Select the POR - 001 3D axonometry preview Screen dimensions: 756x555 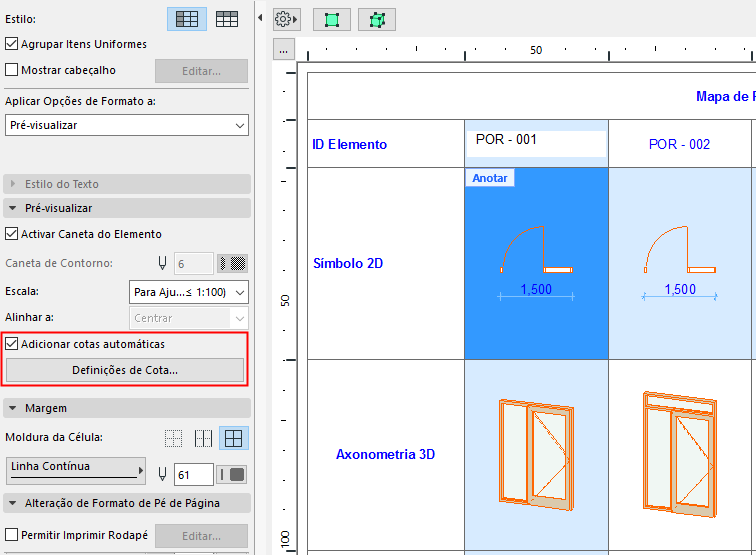(x=537, y=455)
